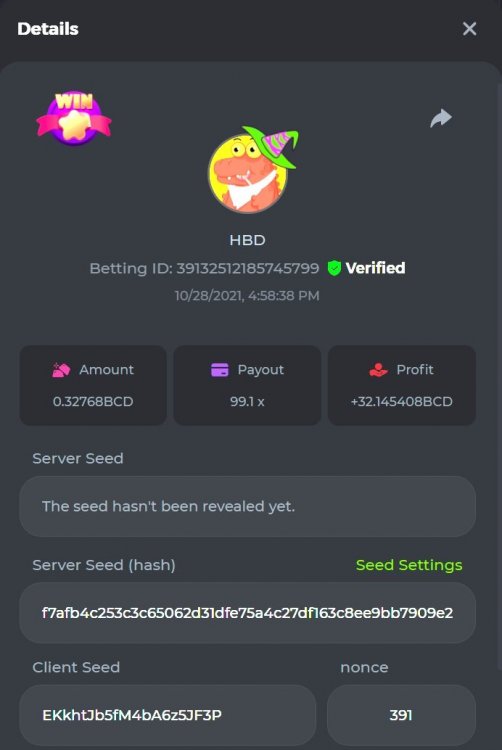Click the WIN star badge icon
This screenshot has height=750, width=502.
coord(74,118)
